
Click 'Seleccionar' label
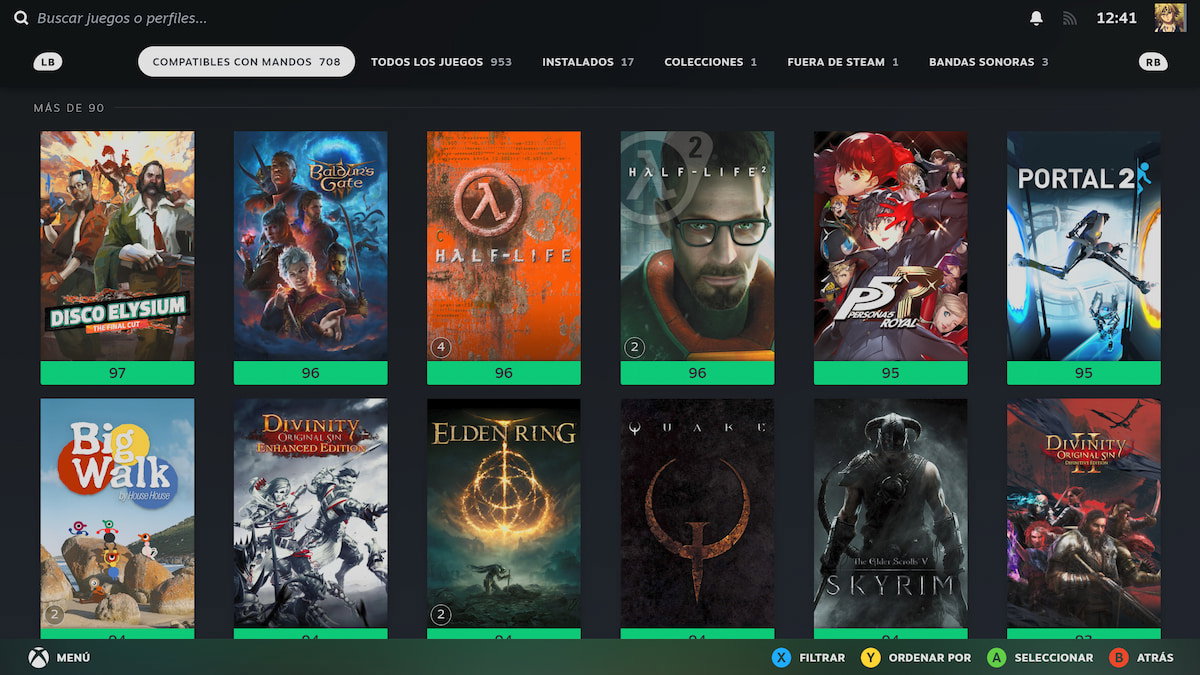(x=1054, y=658)
